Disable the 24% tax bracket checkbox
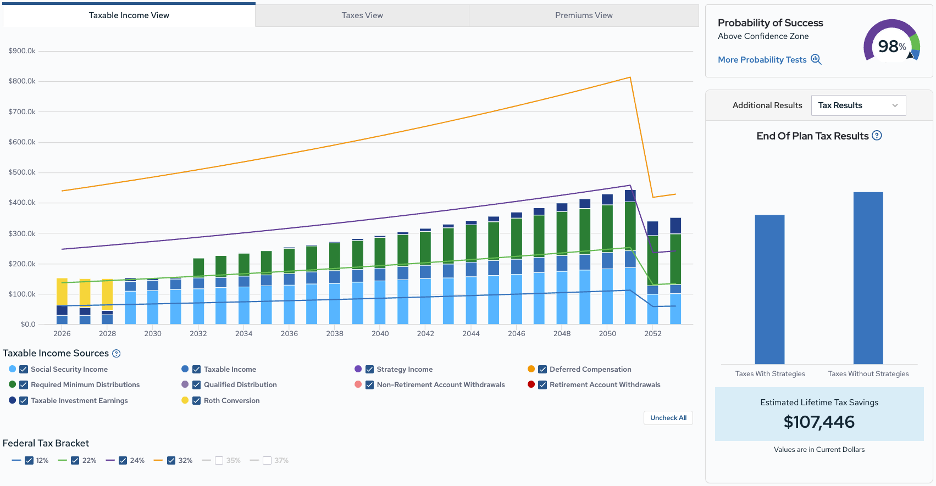936x486 pixels. point(123,461)
